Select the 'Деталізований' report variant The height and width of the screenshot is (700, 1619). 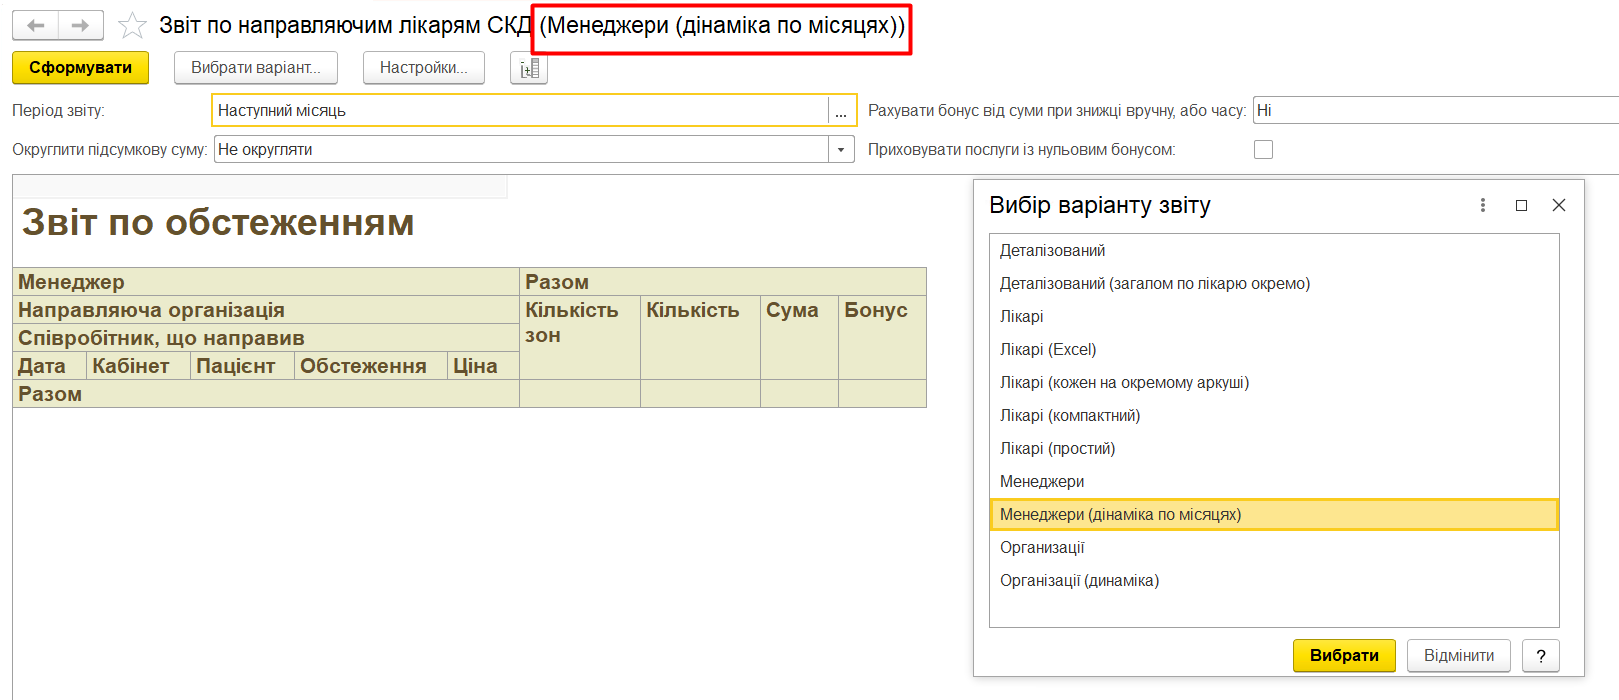tap(1052, 251)
